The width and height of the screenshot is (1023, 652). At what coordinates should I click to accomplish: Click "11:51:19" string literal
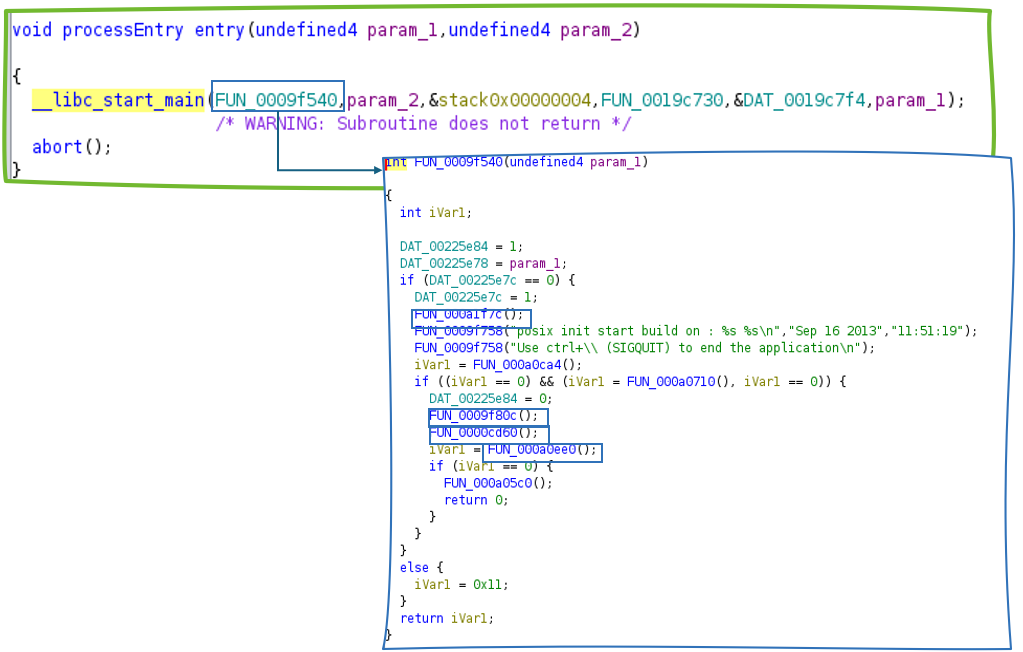pyautogui.click(x=927, y=331)
